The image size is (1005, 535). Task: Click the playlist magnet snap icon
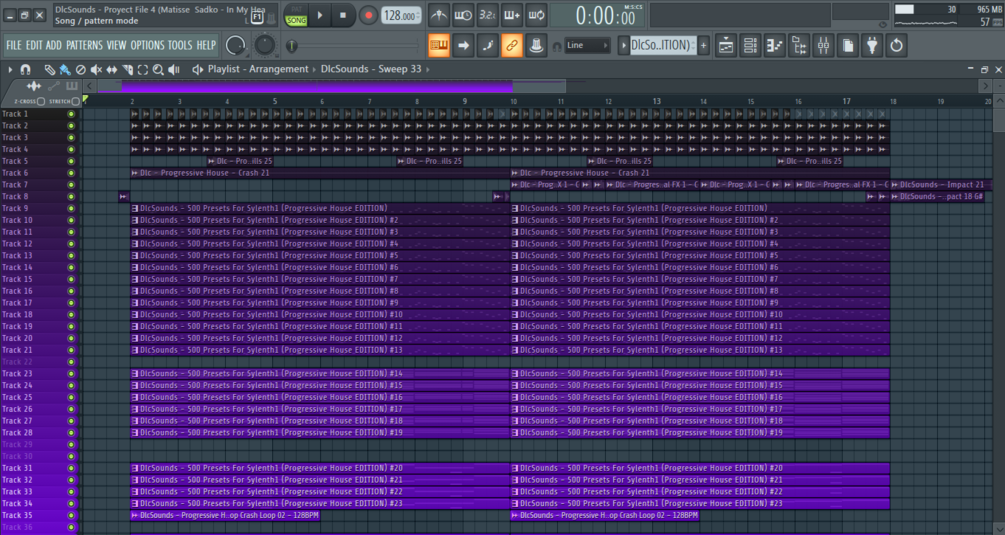coord(26,69)
